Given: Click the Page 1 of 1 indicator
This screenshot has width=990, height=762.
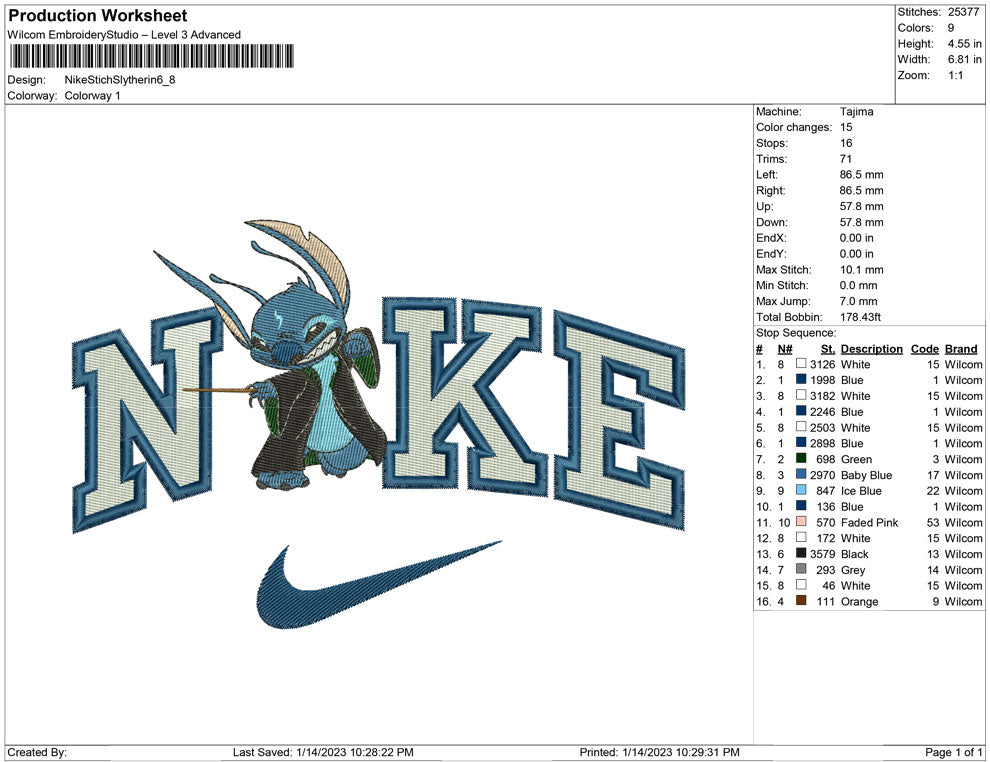Looking at the screenshot, I should tap(953, 752).
